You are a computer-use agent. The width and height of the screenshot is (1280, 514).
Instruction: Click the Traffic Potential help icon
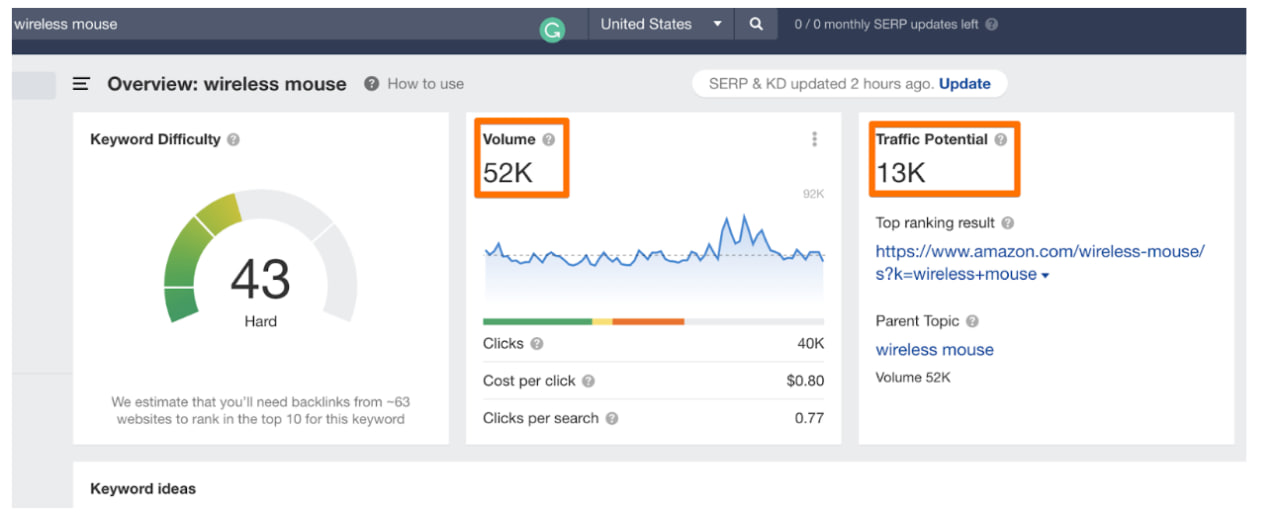(x=1001, y=140)
